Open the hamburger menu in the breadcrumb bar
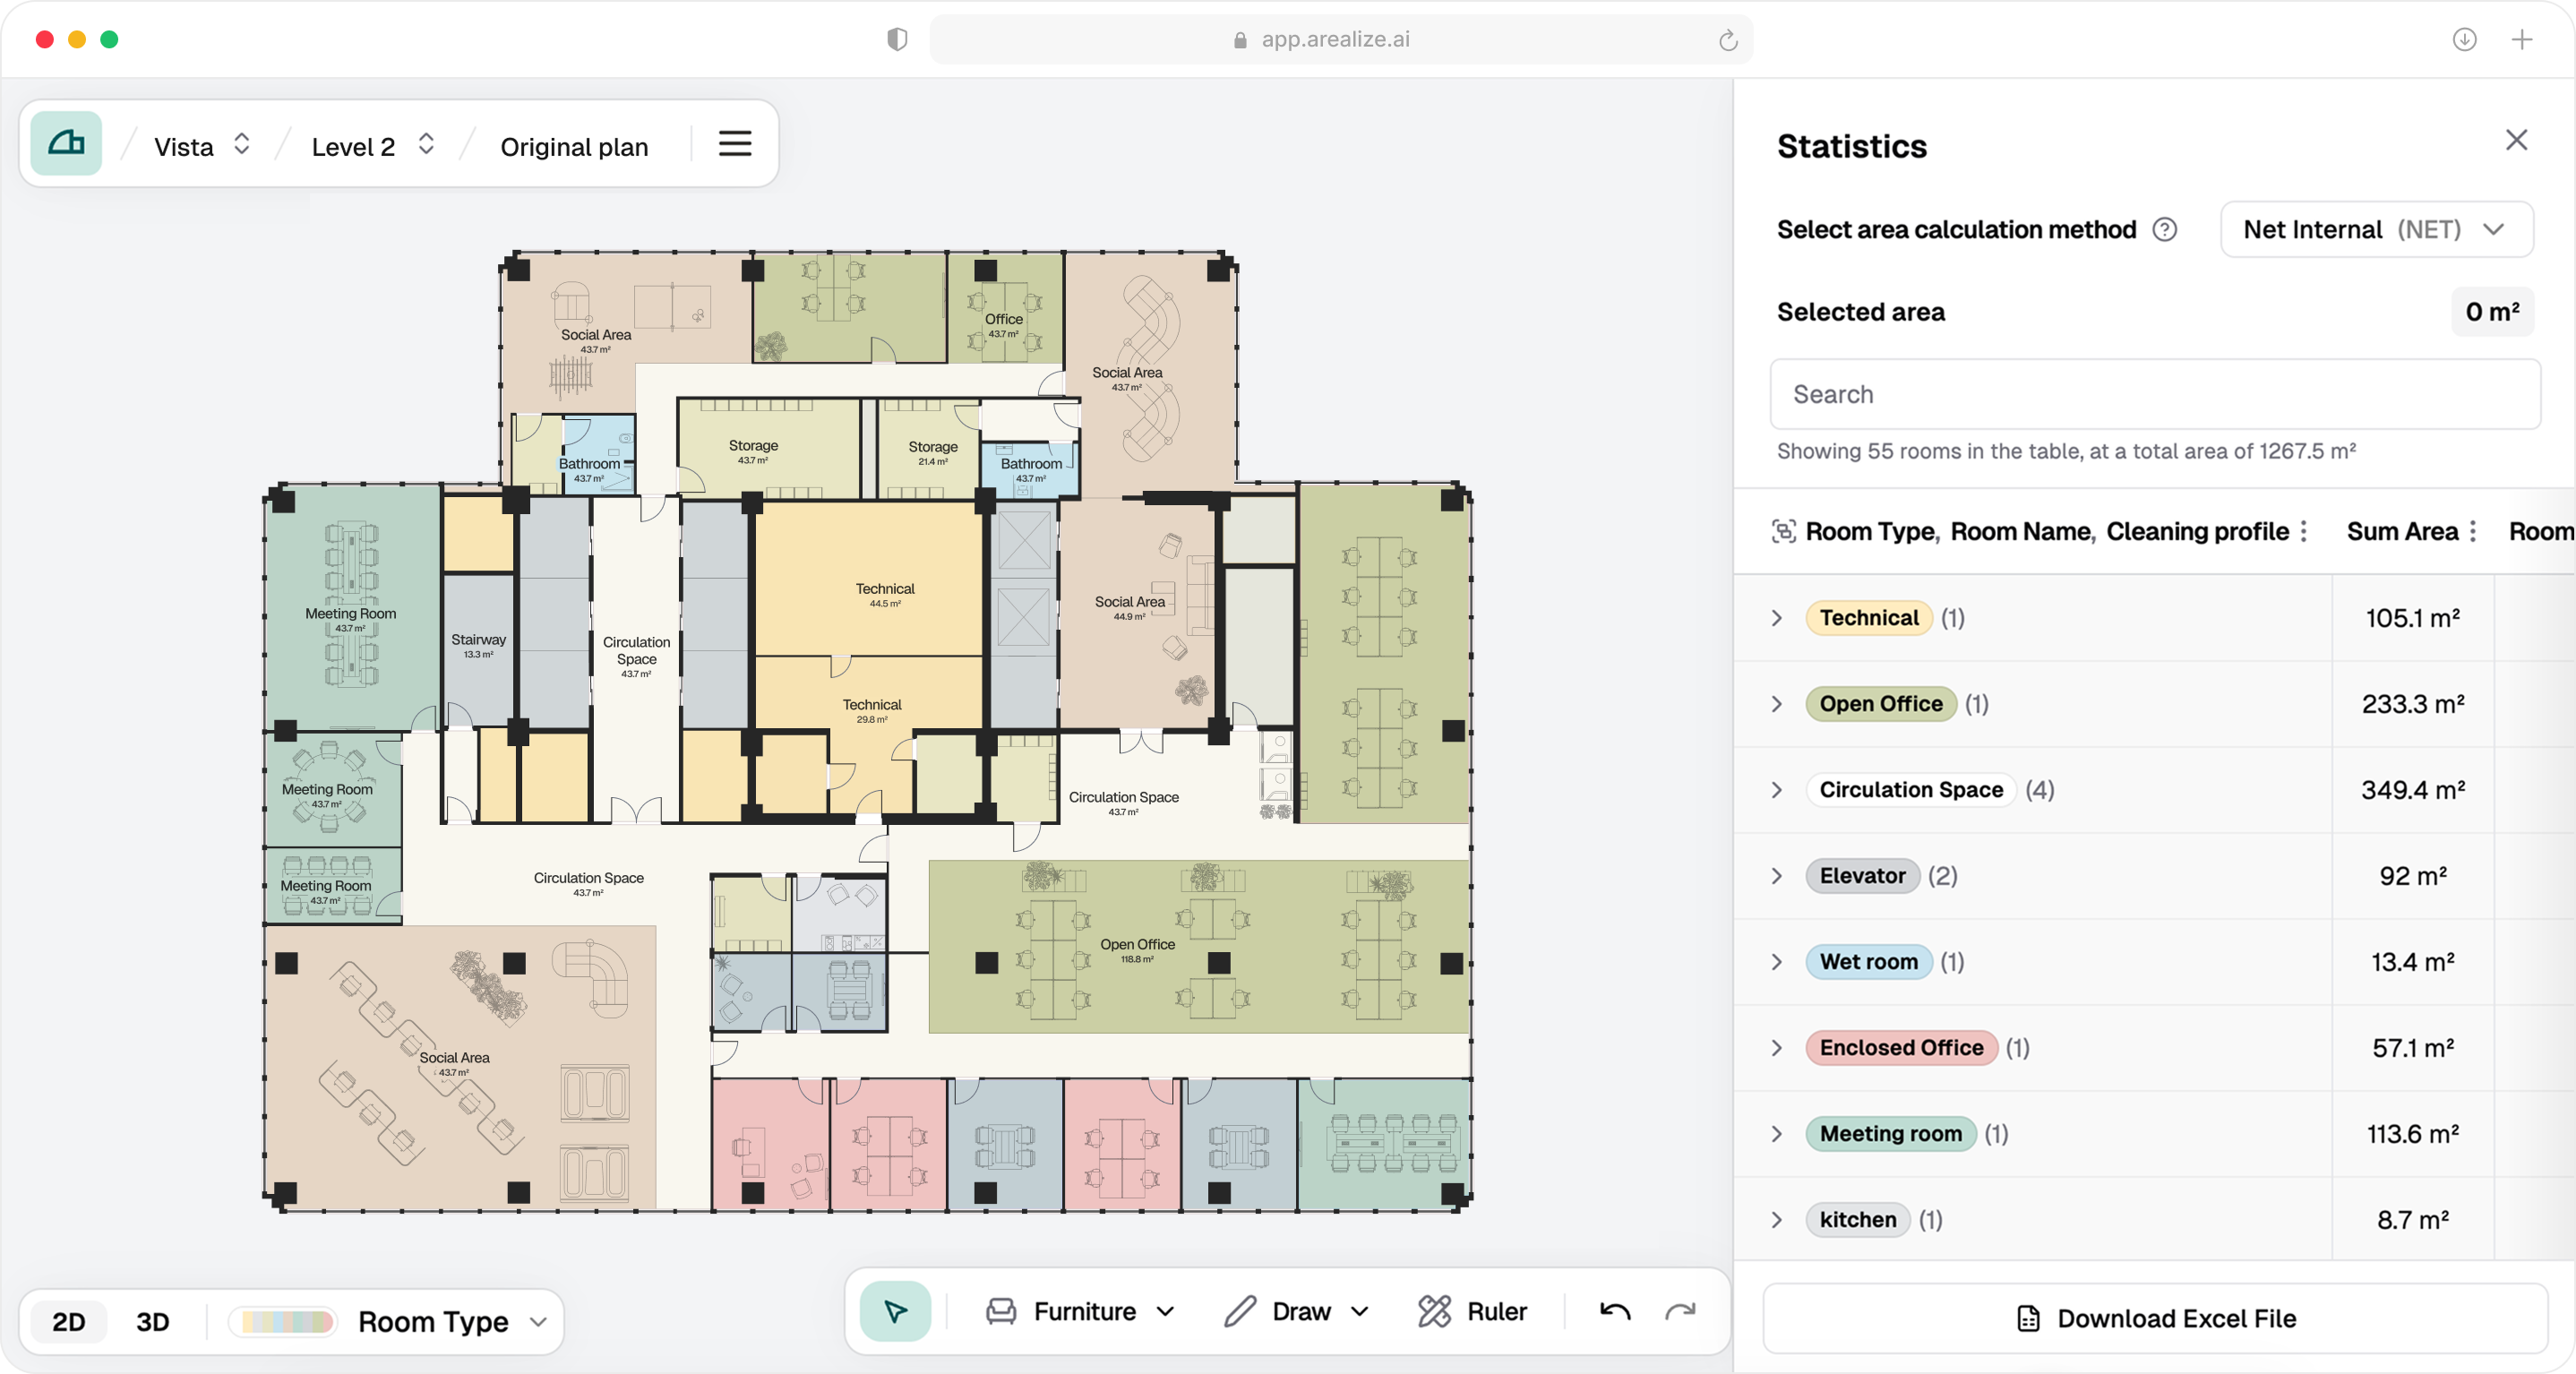The image size is (2576, 1374). (x=735, y=143)
